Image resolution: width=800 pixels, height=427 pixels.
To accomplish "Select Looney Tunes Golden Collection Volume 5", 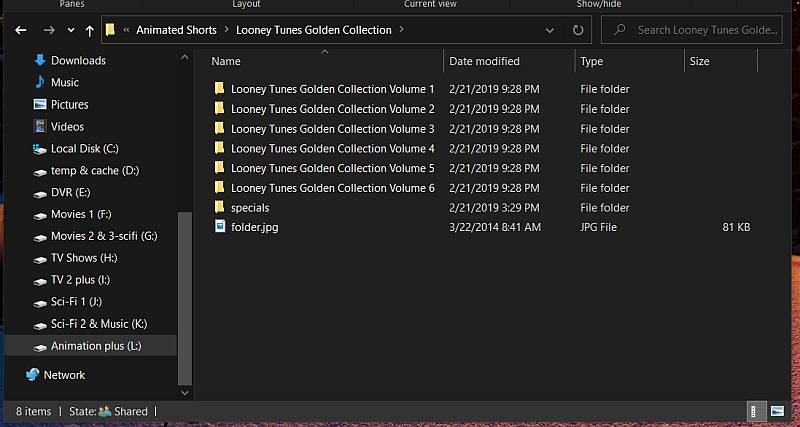I will [332, 168].
